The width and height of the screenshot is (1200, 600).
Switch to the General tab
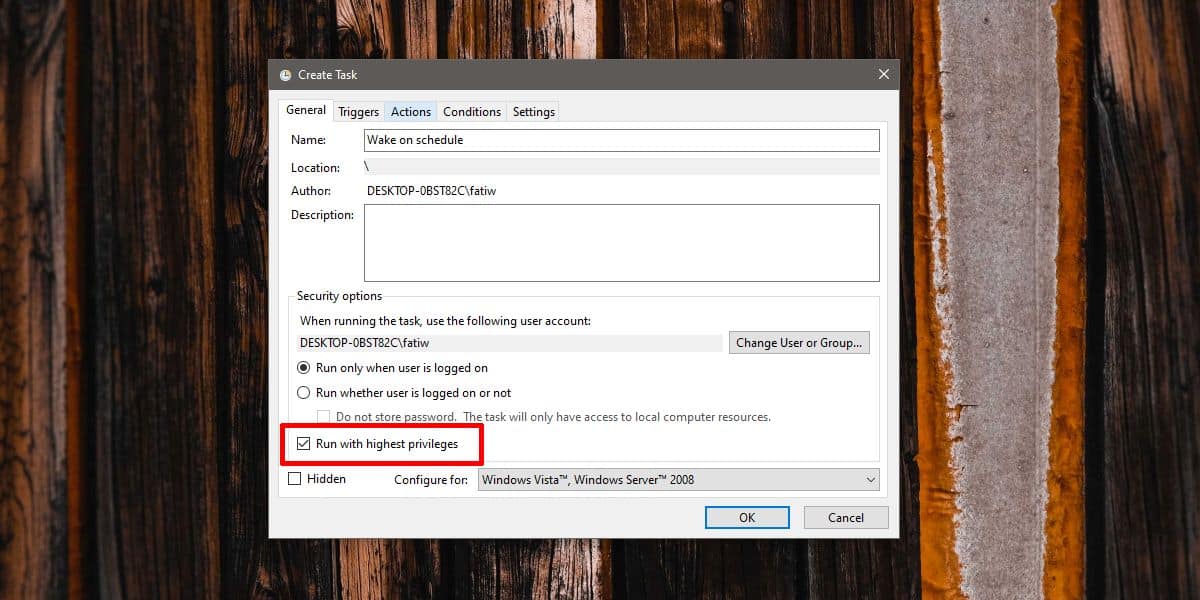pos(306,110)
